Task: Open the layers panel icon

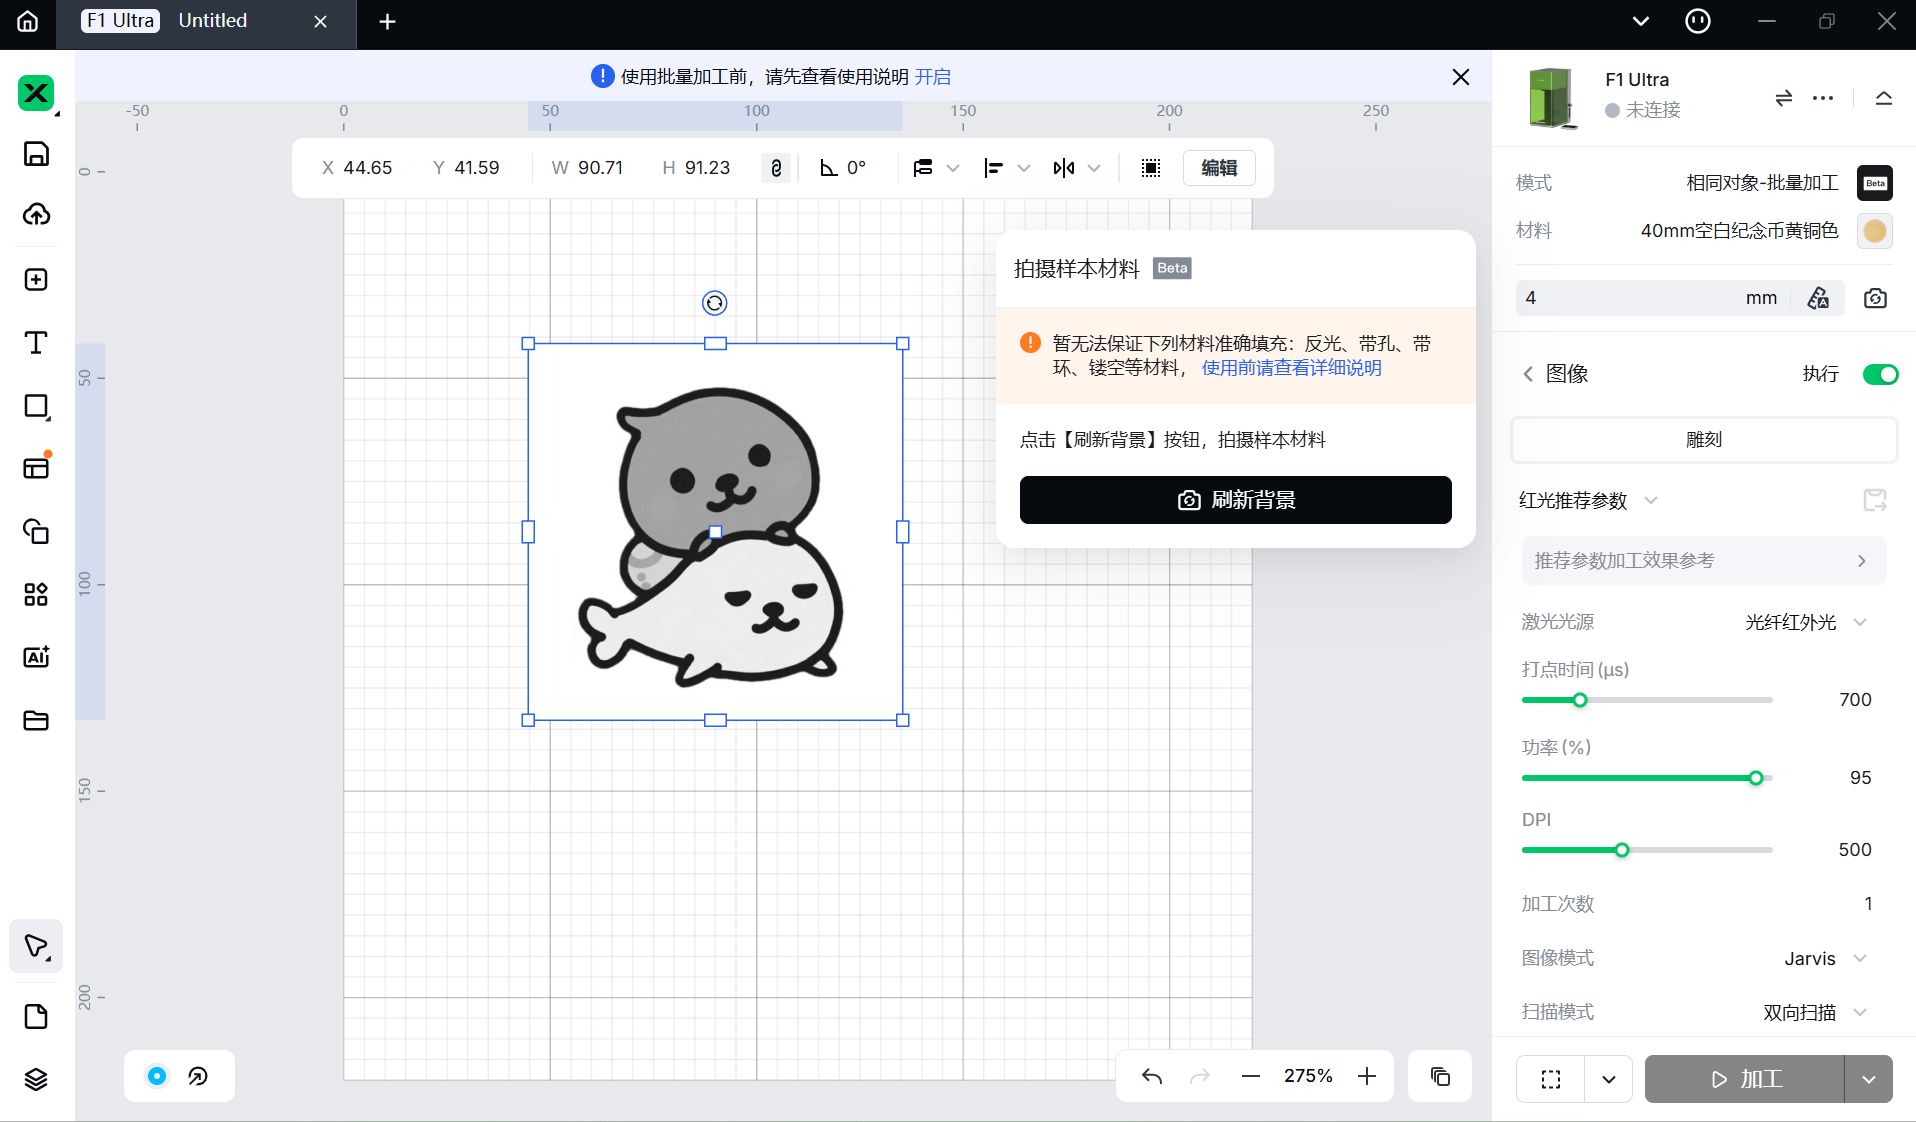Action: pyautogui.click(x=36, y=1079)
